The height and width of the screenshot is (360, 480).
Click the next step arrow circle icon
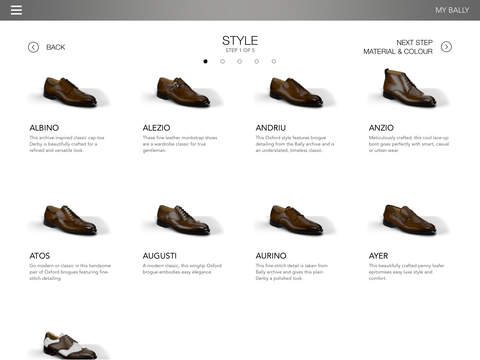(x=446, y=47)
